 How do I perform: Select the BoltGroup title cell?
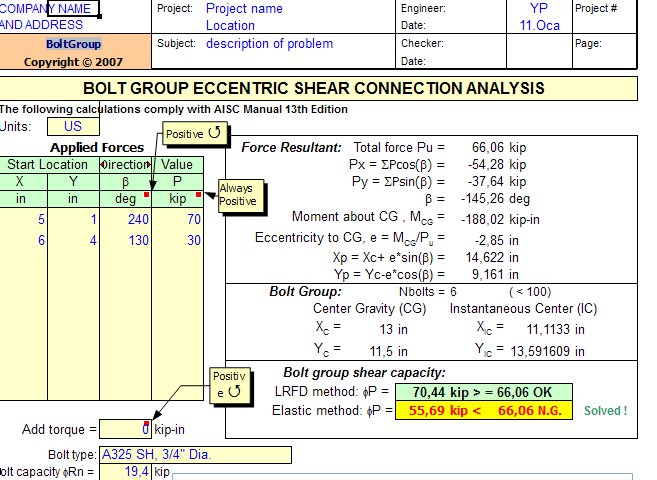(x=74, y=44)
